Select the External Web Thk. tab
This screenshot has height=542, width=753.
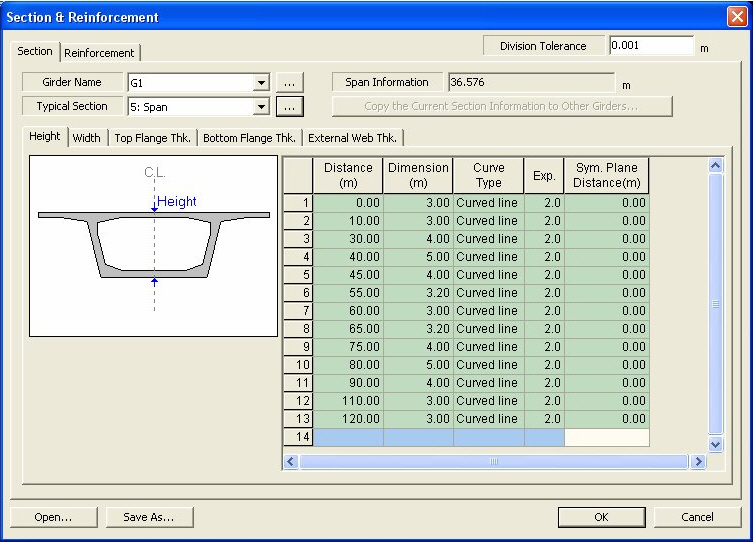tap(353, 138)
